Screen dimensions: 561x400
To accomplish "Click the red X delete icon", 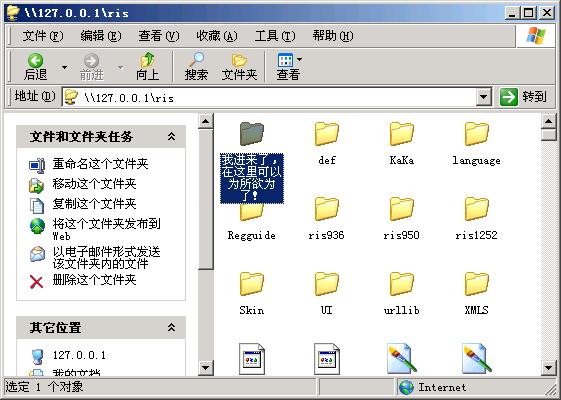I will pos(36,282).
